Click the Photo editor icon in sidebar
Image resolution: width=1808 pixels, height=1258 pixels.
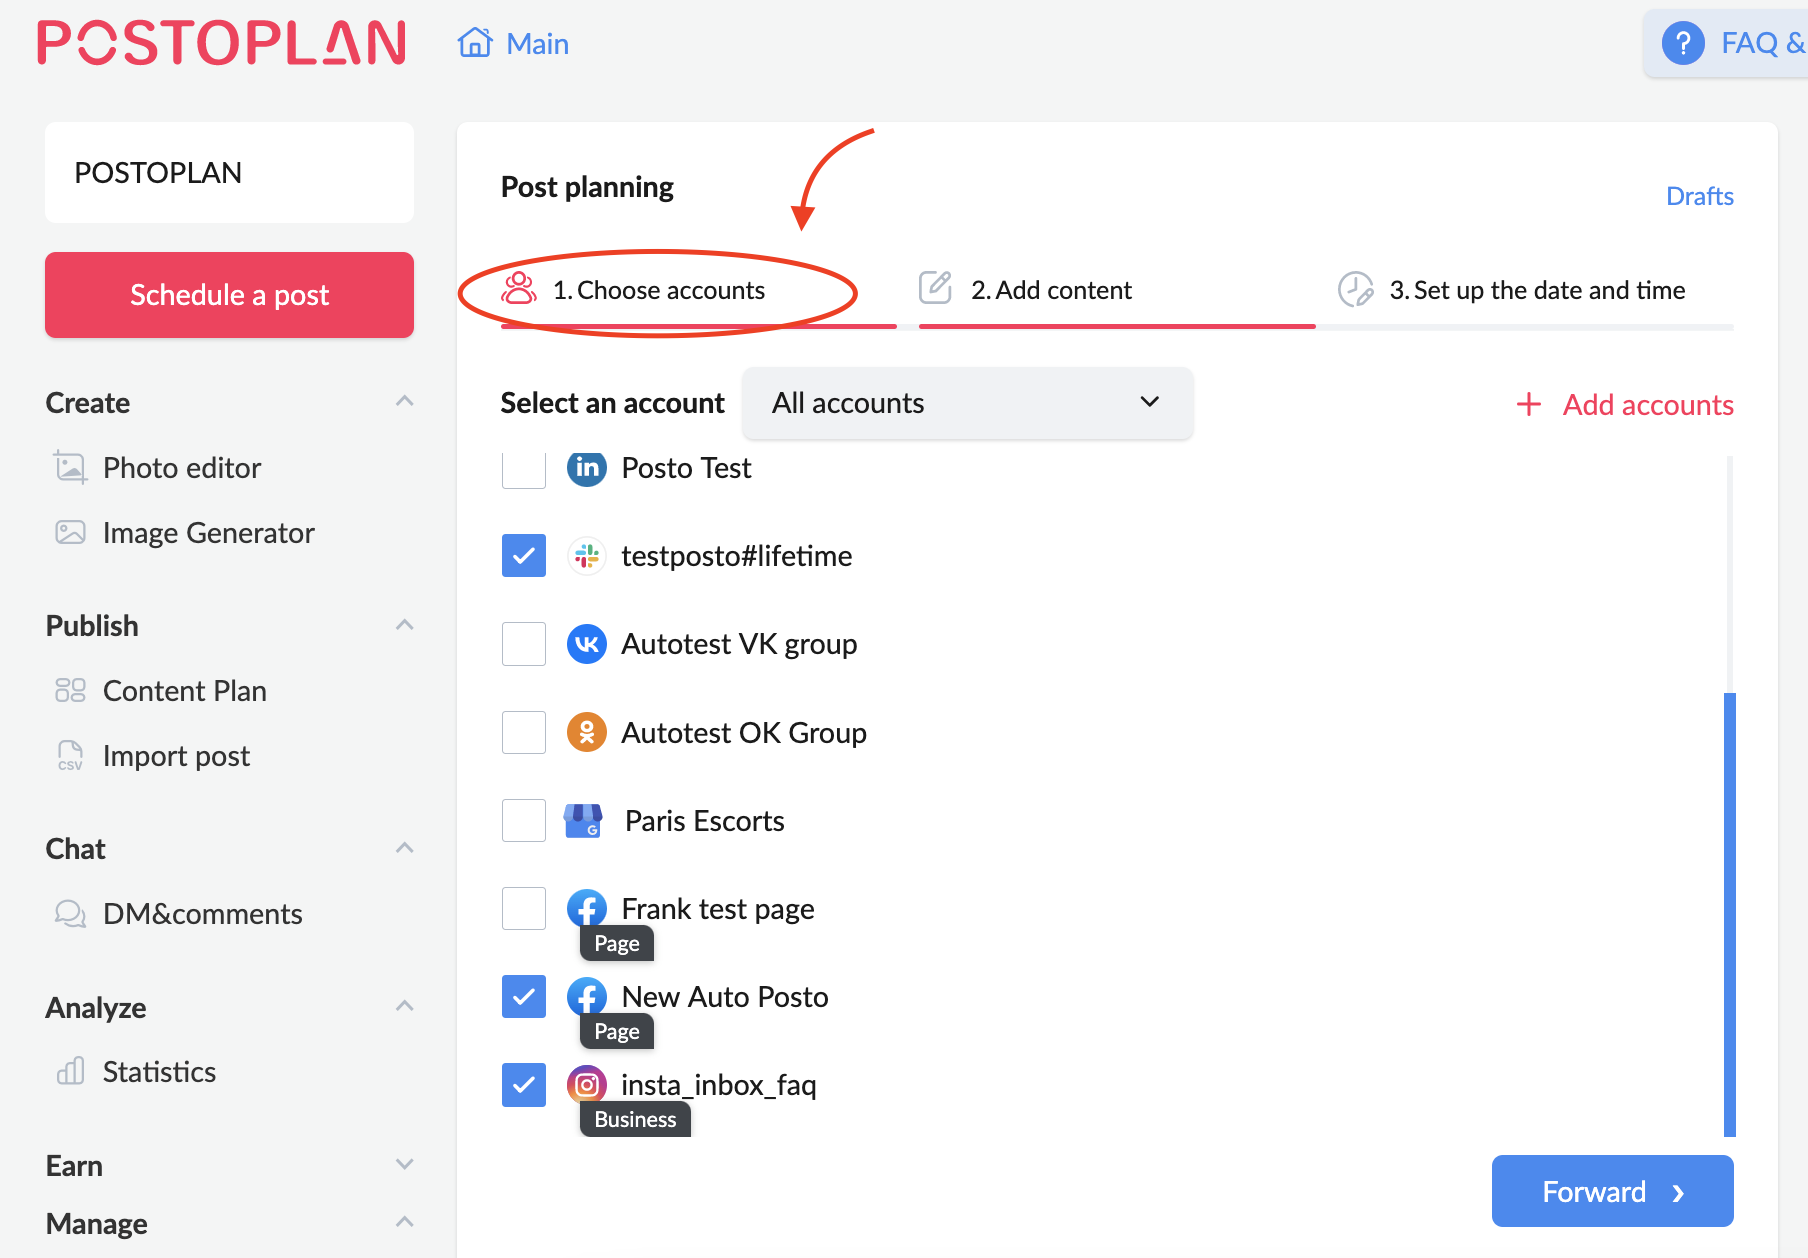coord(70,468)
